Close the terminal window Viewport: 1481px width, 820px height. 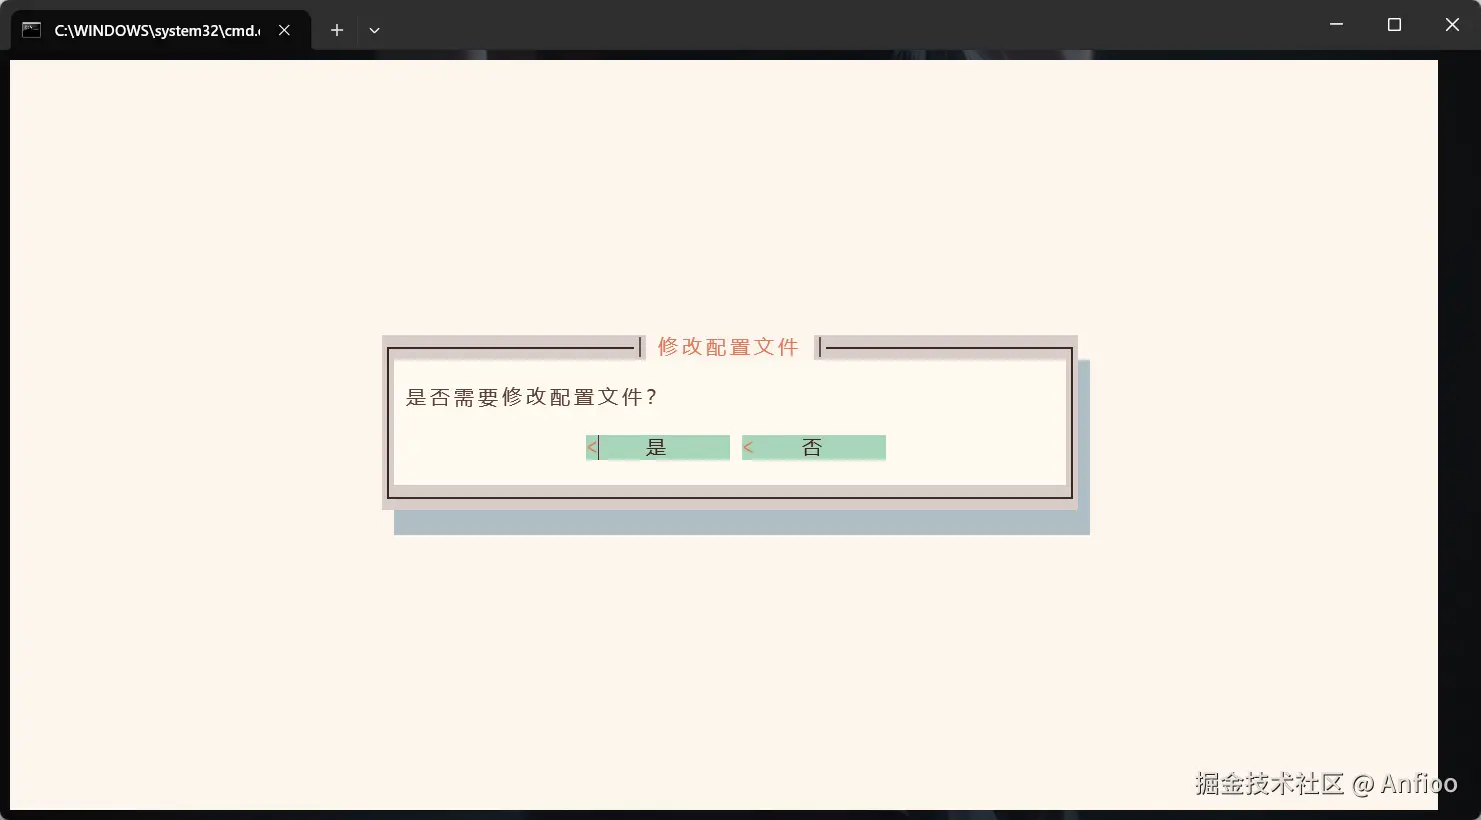click(x=1452, y=24)
